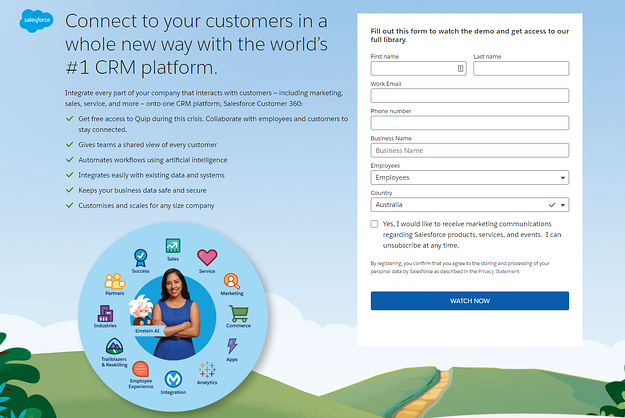Click the Commerce shopping cart icon
The height and width of the screenshot is (418, 625).
pyautogui.click(x=238, y=314)
